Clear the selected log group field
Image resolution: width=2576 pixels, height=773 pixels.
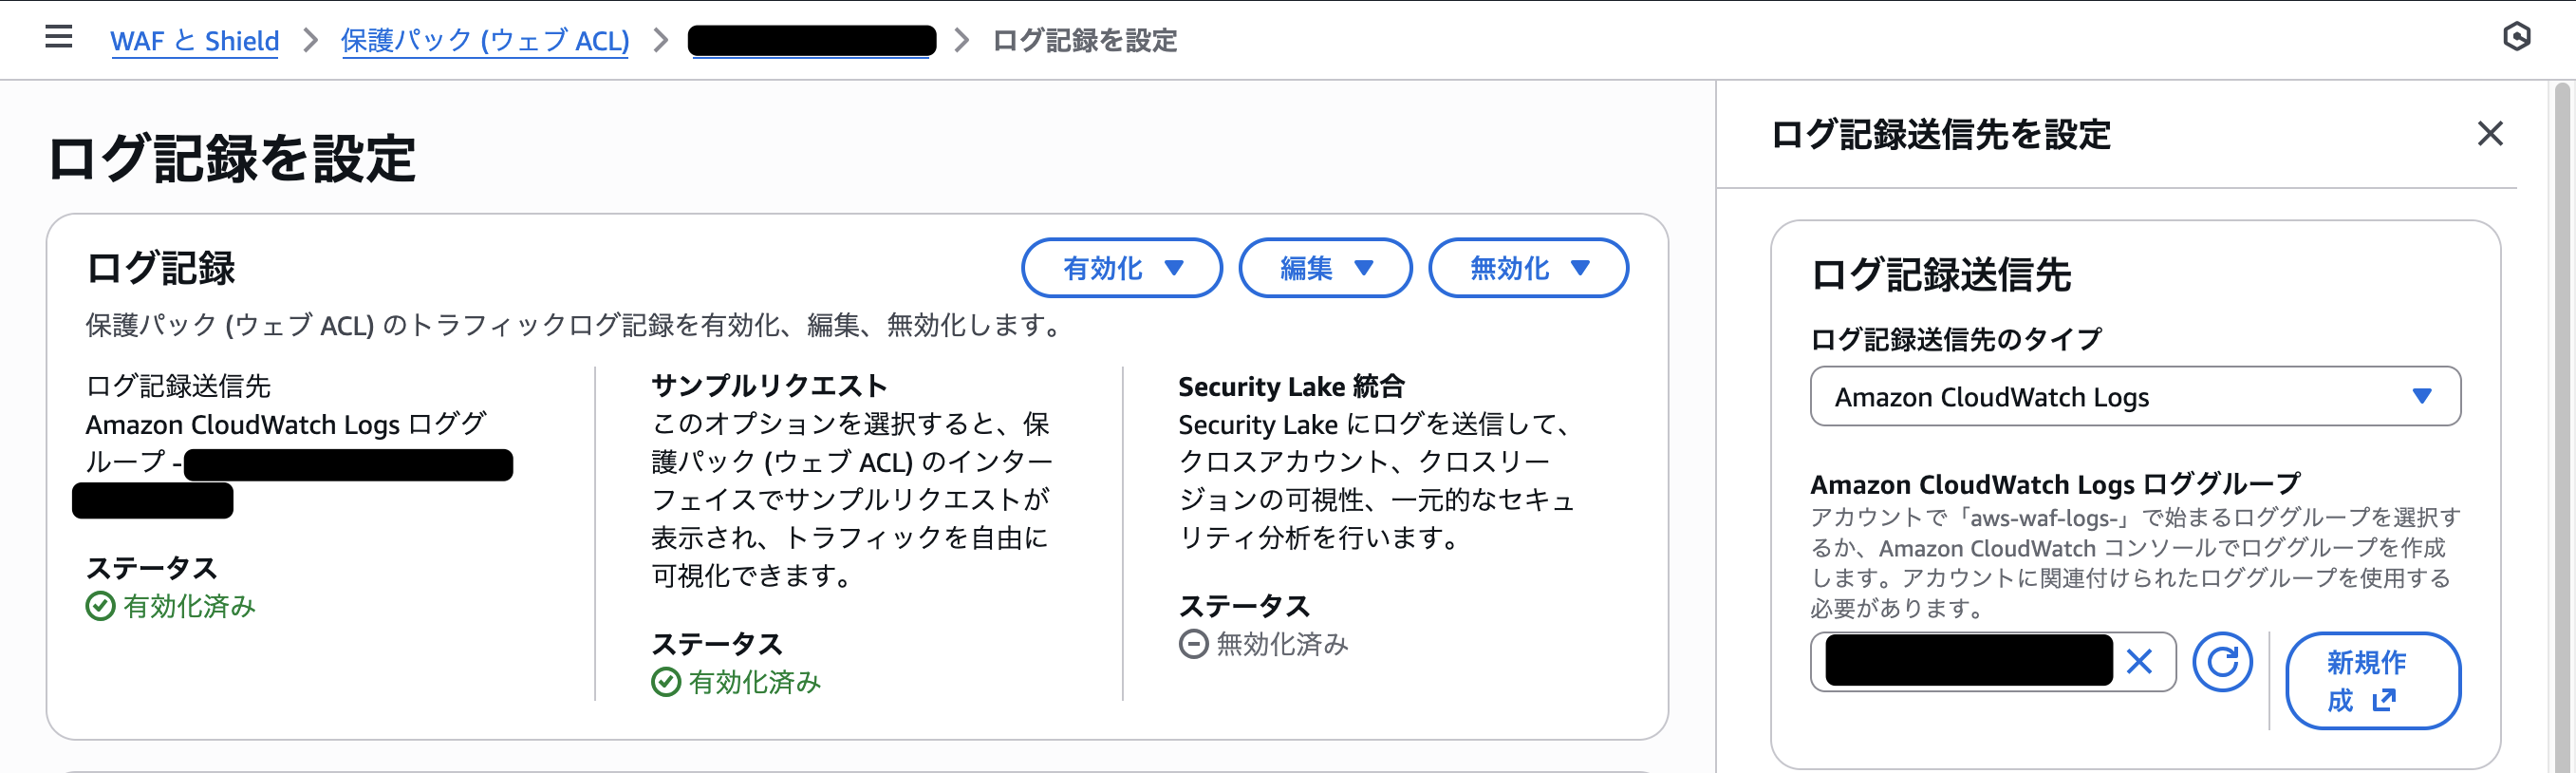2139,661
